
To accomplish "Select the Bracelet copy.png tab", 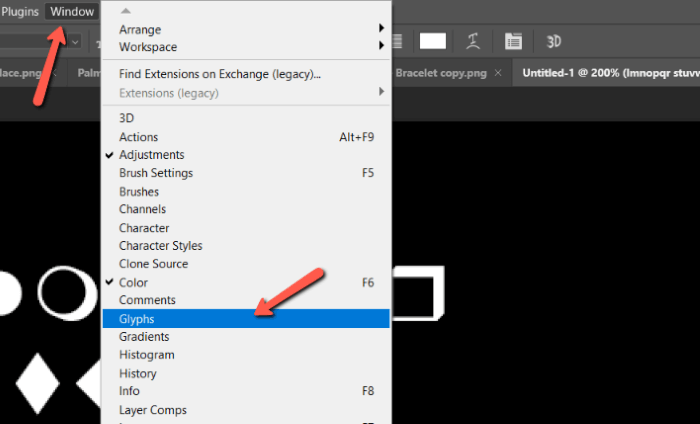I will pos(438,73).
